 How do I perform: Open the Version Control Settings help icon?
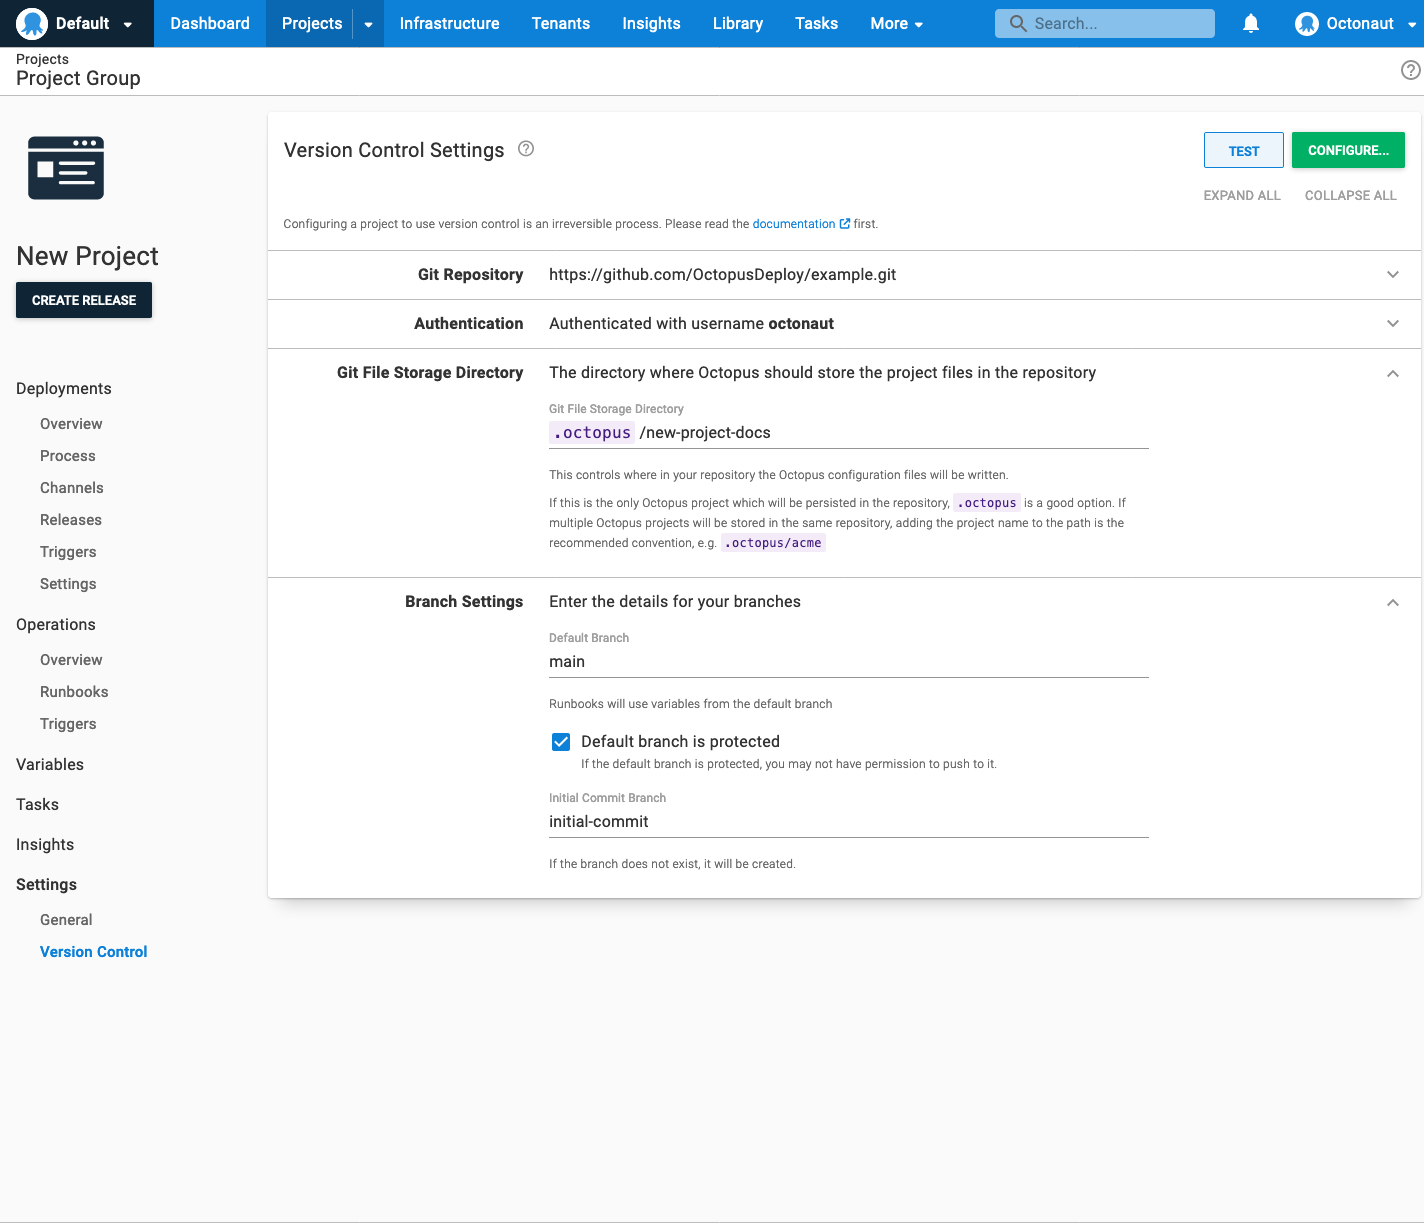point(526,148)
